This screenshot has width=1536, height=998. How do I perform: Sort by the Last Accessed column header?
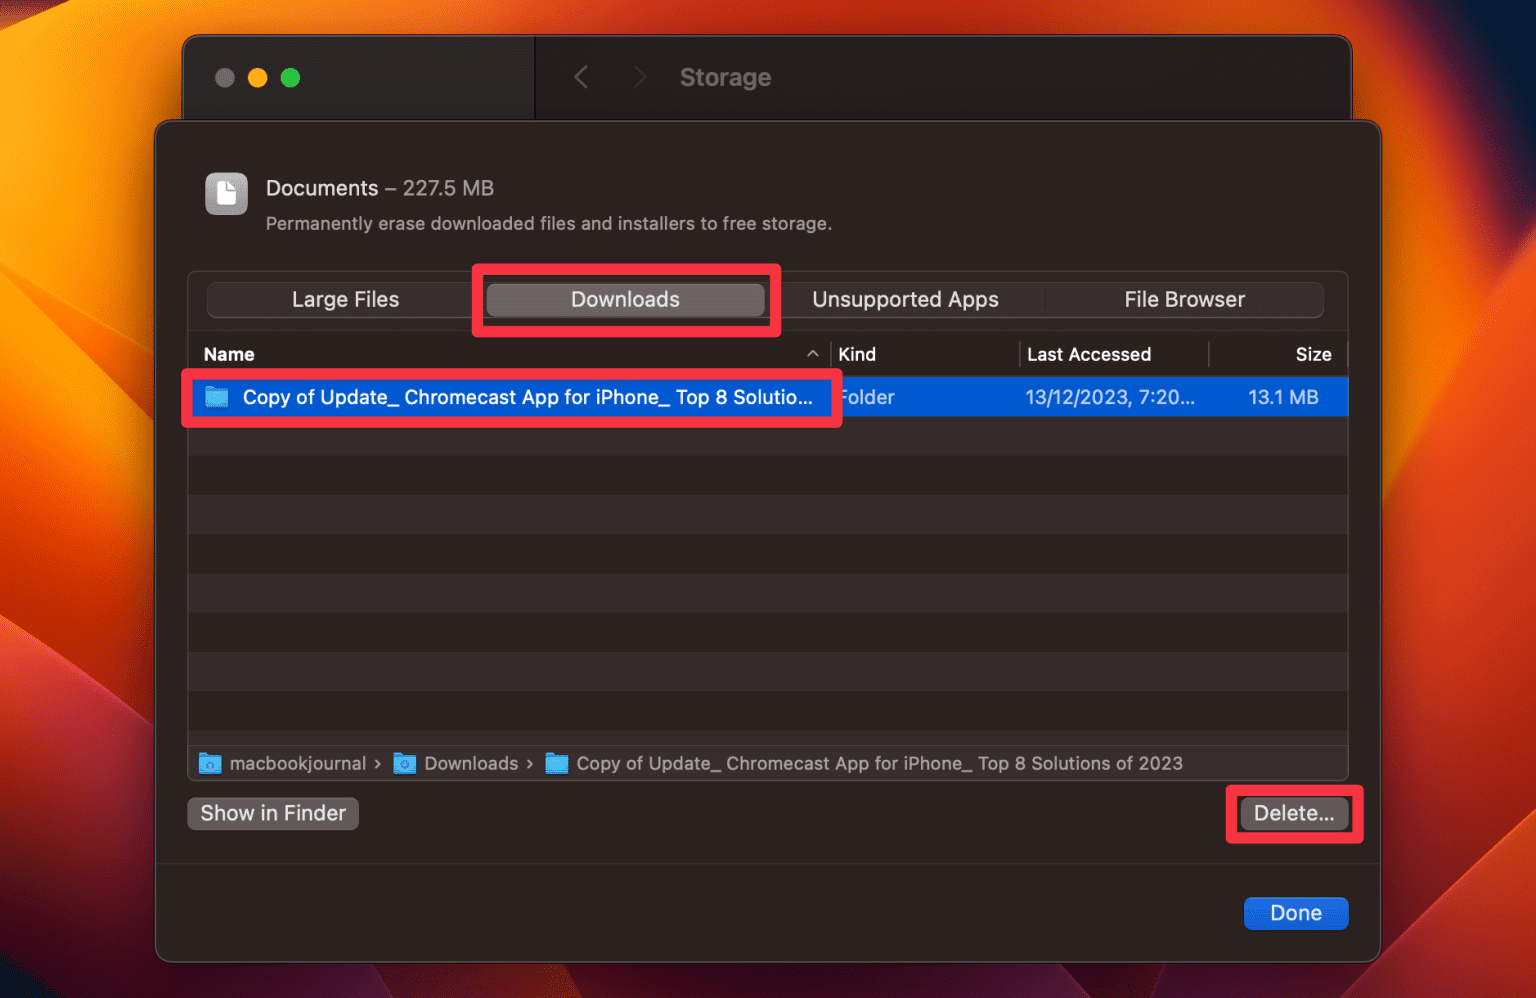point(1089,354)
